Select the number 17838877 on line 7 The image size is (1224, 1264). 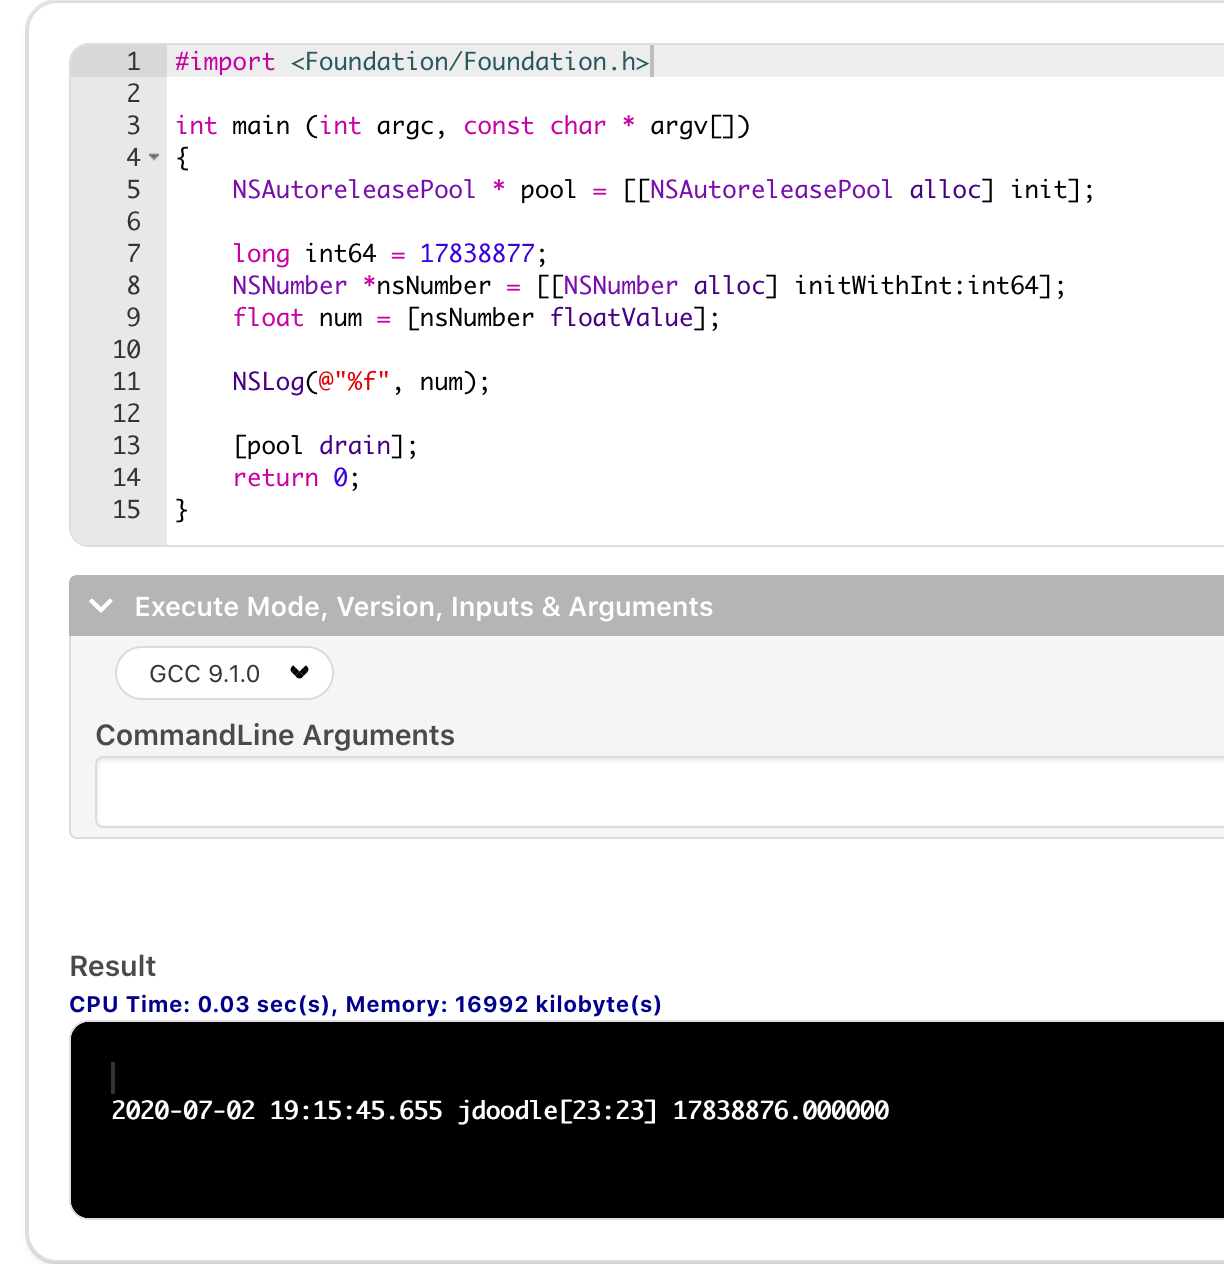tap(478, 253)
